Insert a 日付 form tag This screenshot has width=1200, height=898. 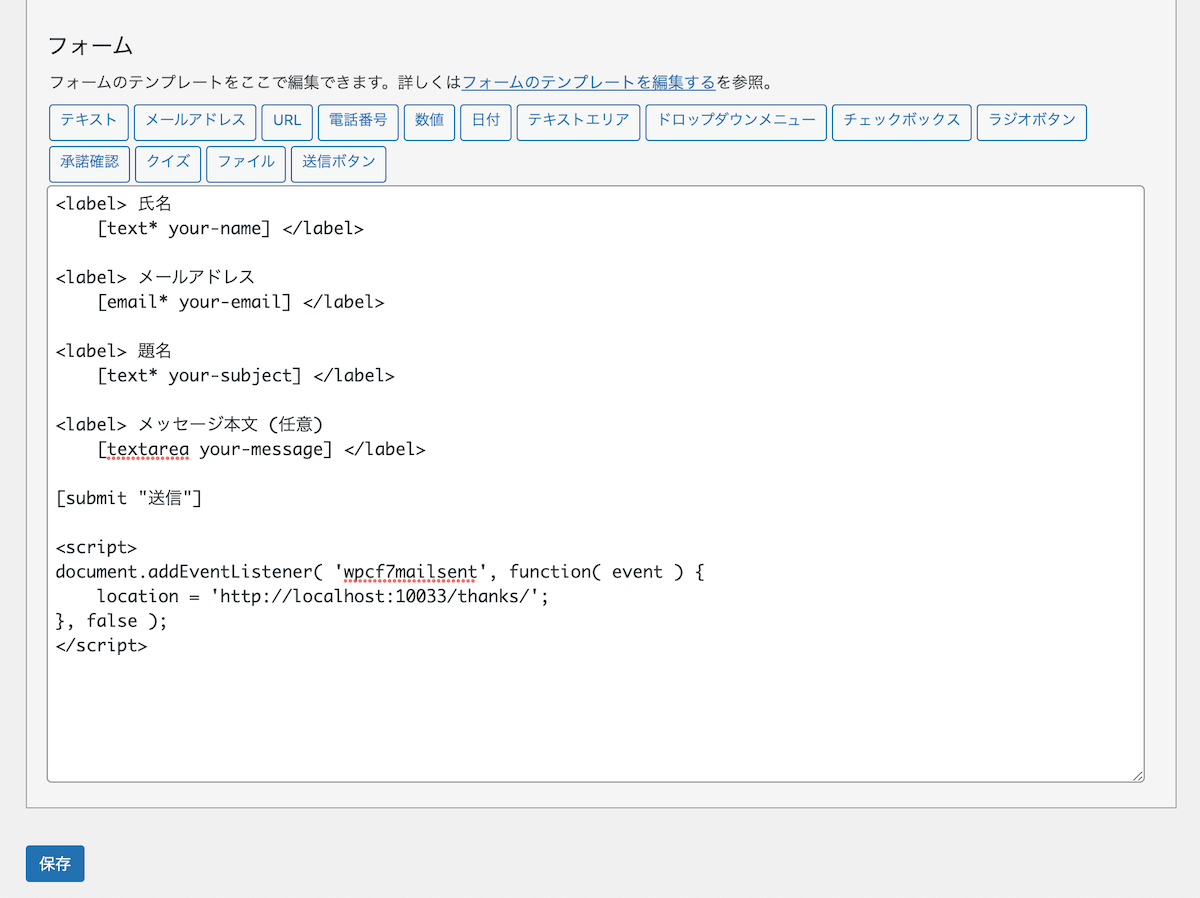[x=485, y=122]
